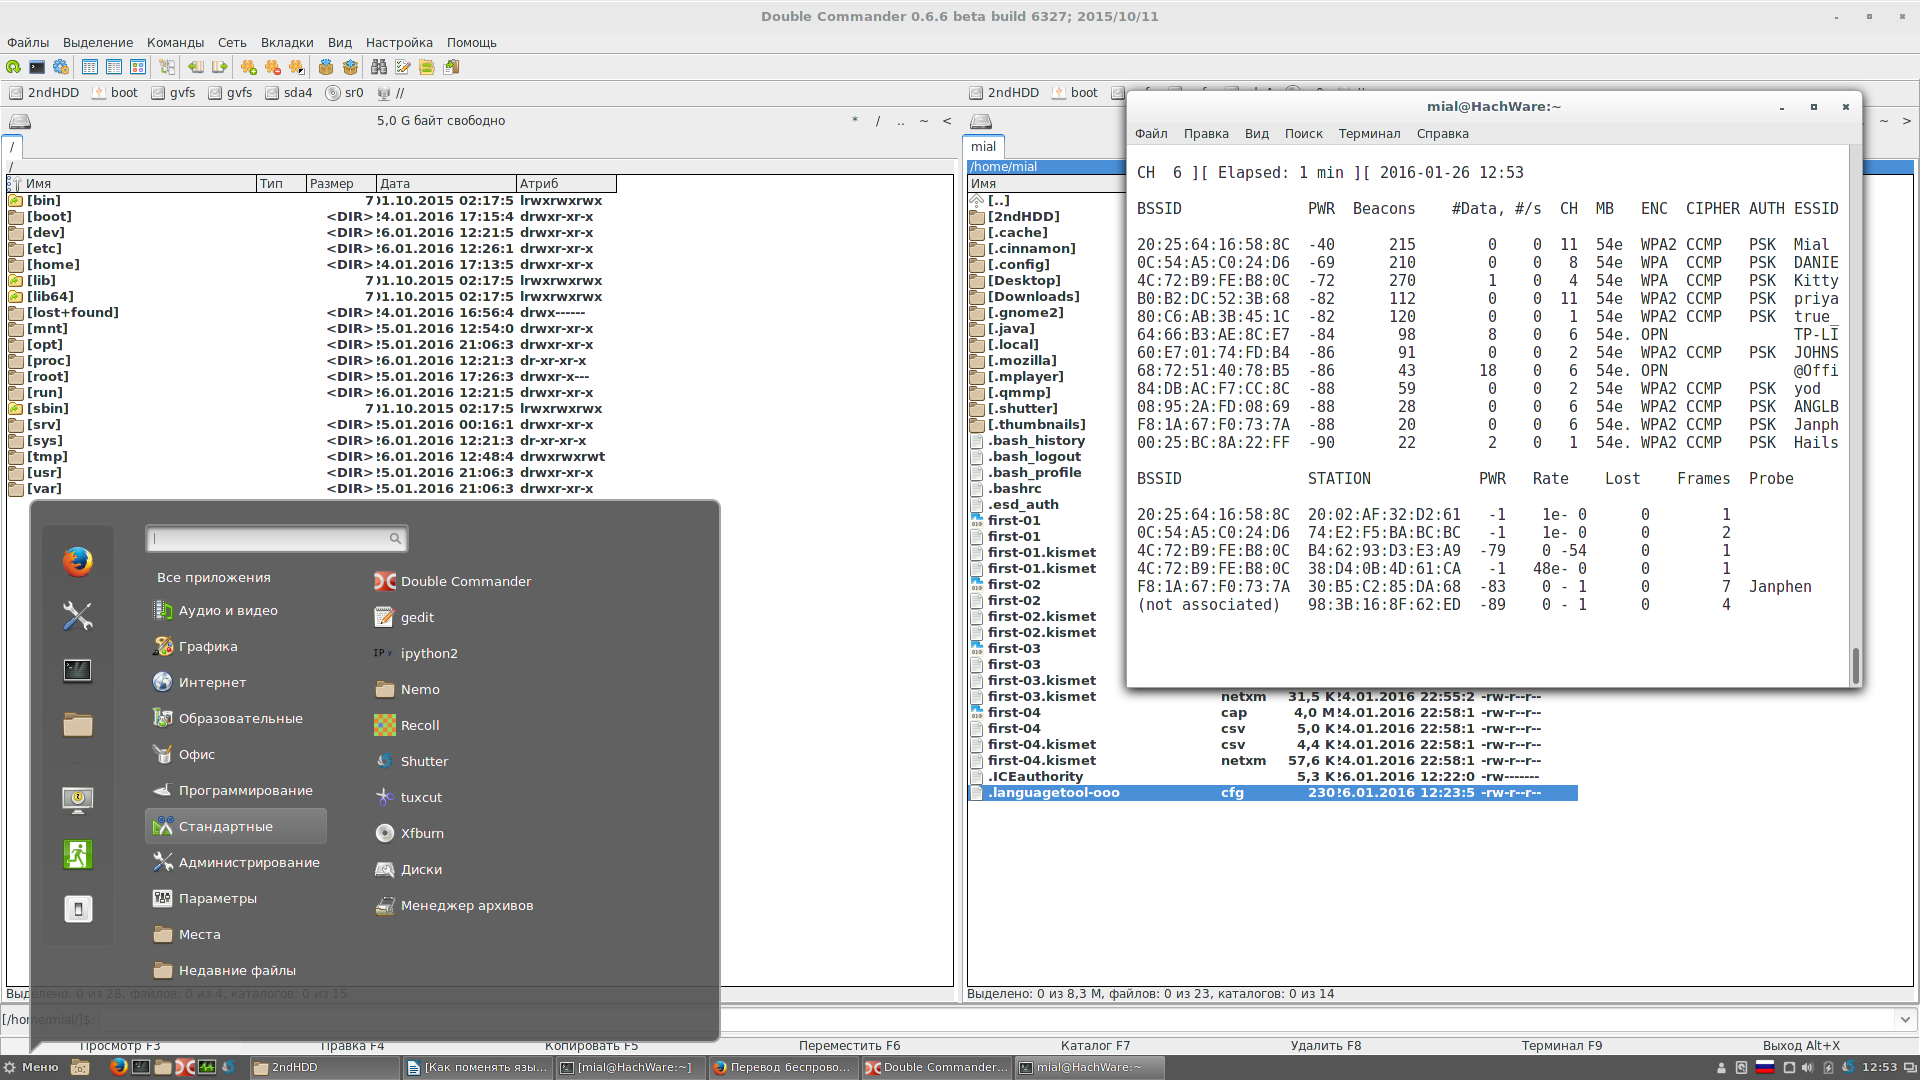
Task: Select [home] folder in left panel
Action: pyautogui.click(x=53, y=265)
